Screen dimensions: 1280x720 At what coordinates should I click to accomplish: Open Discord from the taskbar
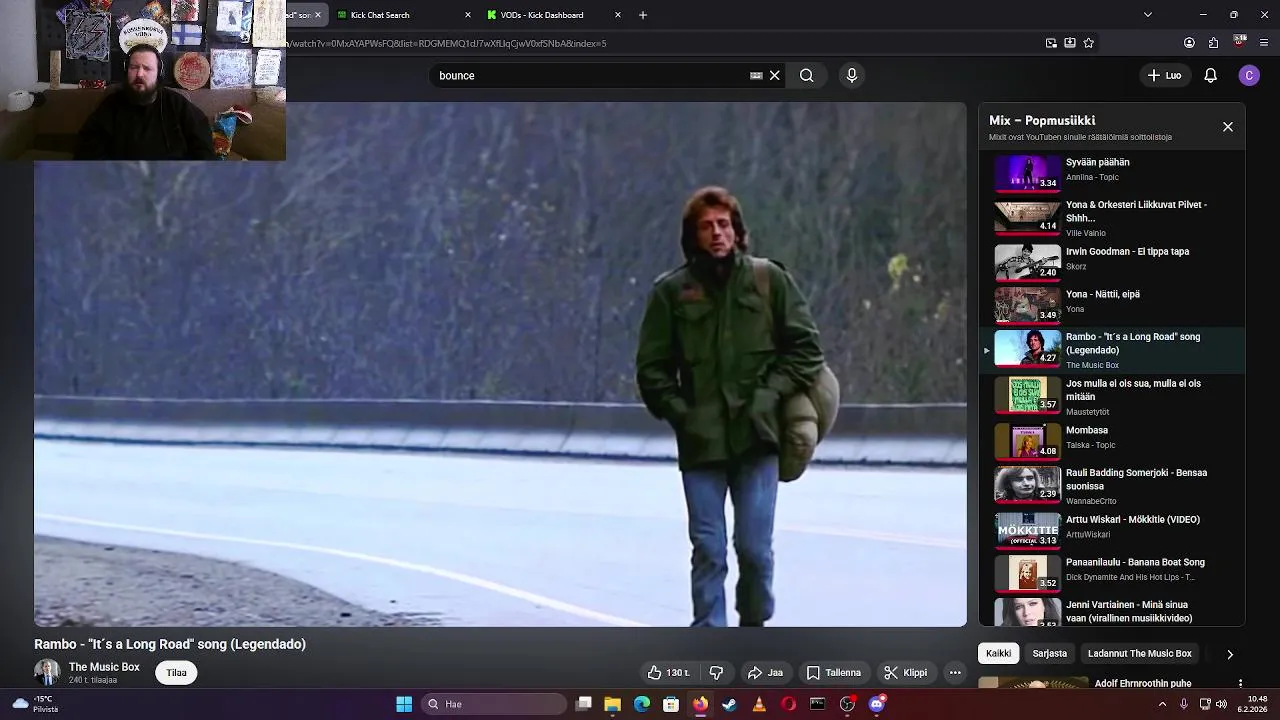877,704
